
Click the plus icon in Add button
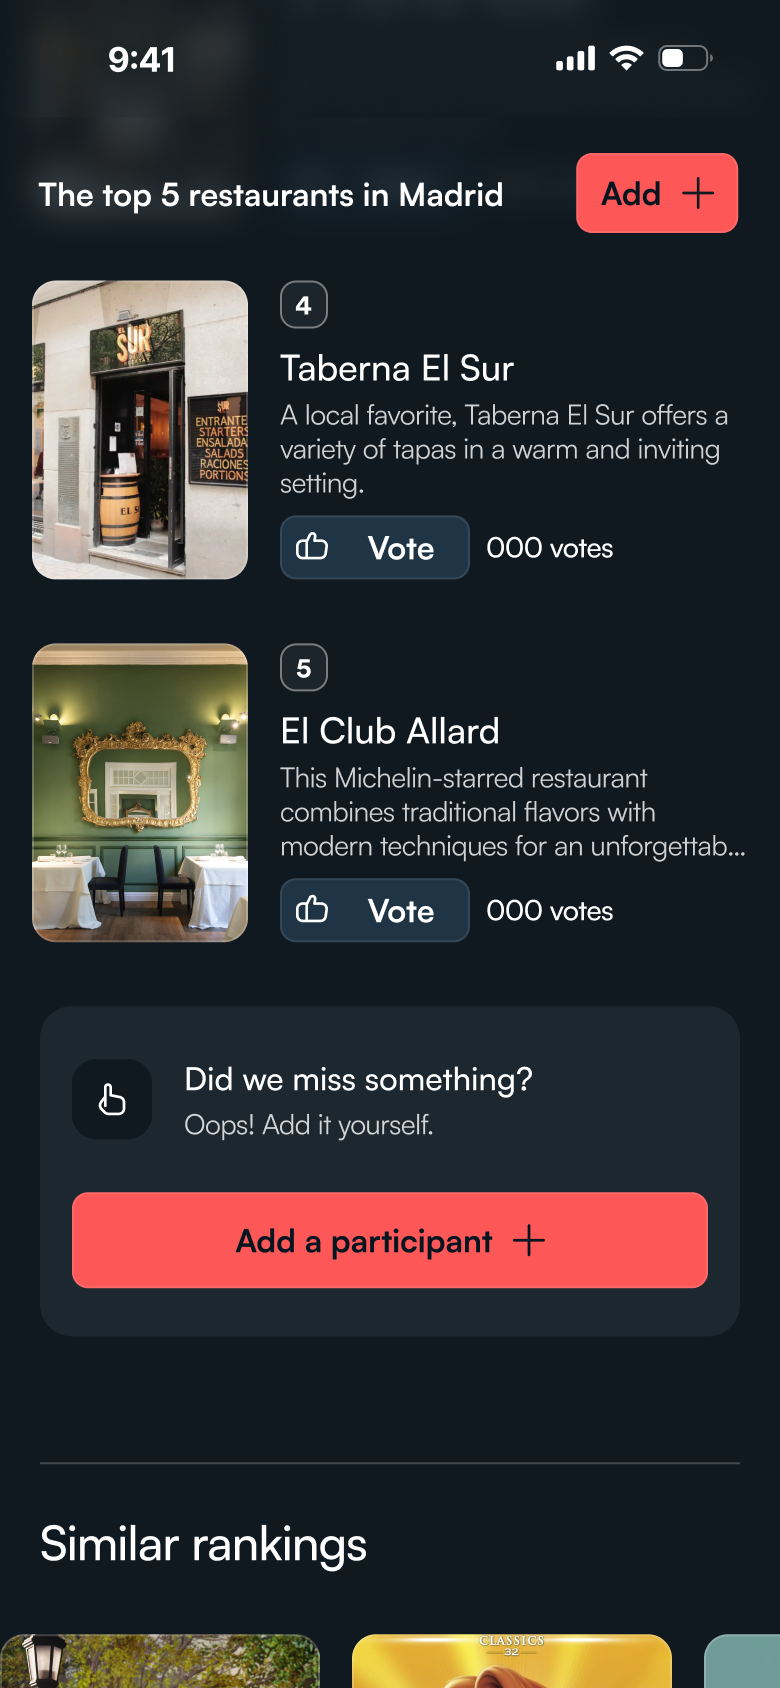click(698, 193)
